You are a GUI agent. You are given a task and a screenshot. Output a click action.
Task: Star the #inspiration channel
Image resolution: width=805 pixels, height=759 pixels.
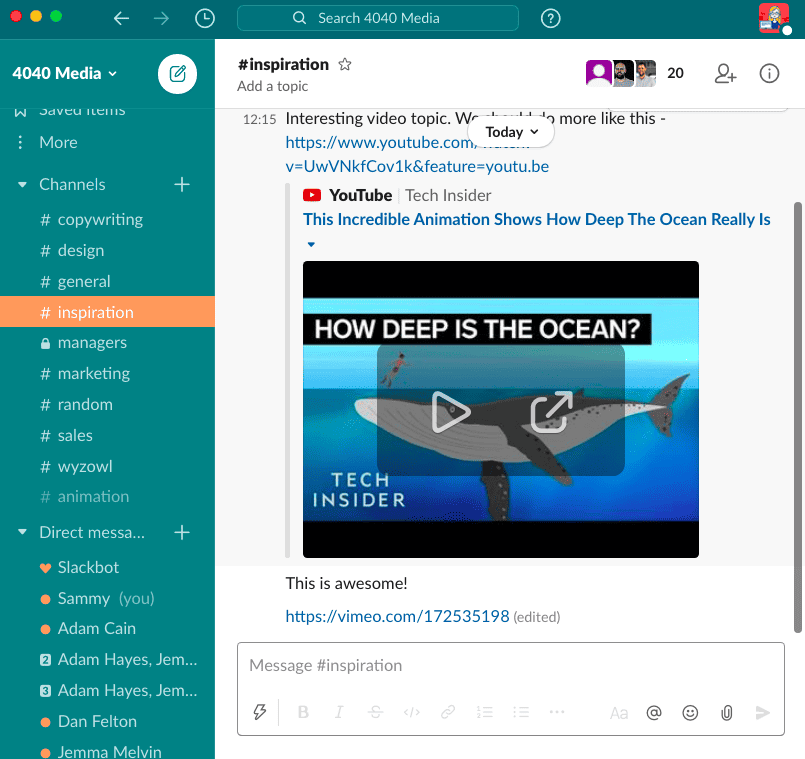point(345,64)
